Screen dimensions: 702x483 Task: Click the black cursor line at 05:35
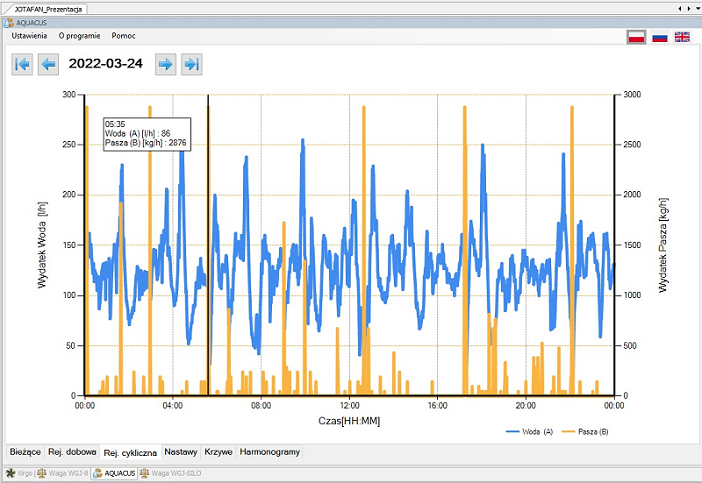coord(208,245)
